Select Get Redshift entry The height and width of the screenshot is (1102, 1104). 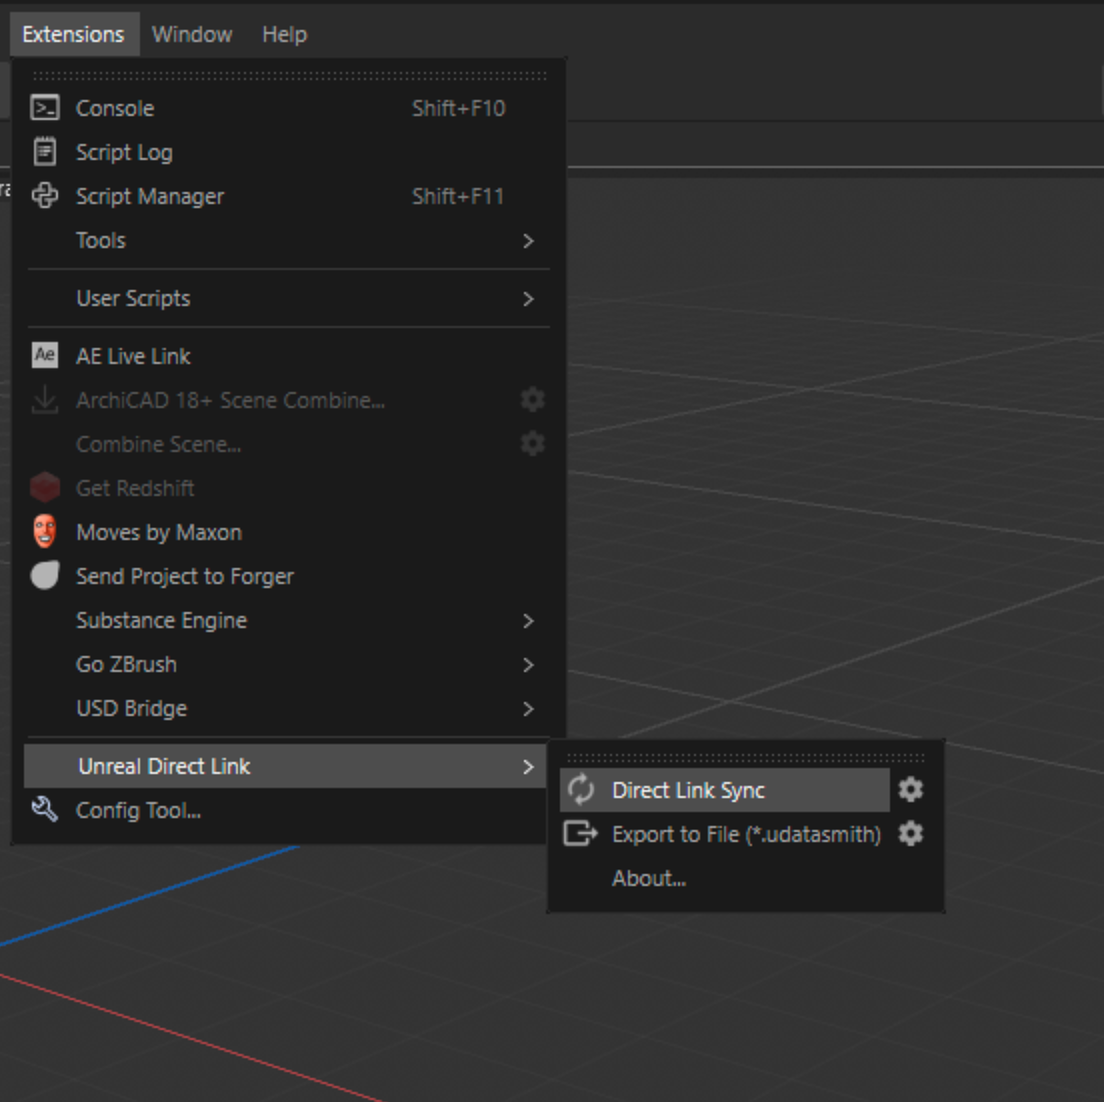tap(287, 488)
